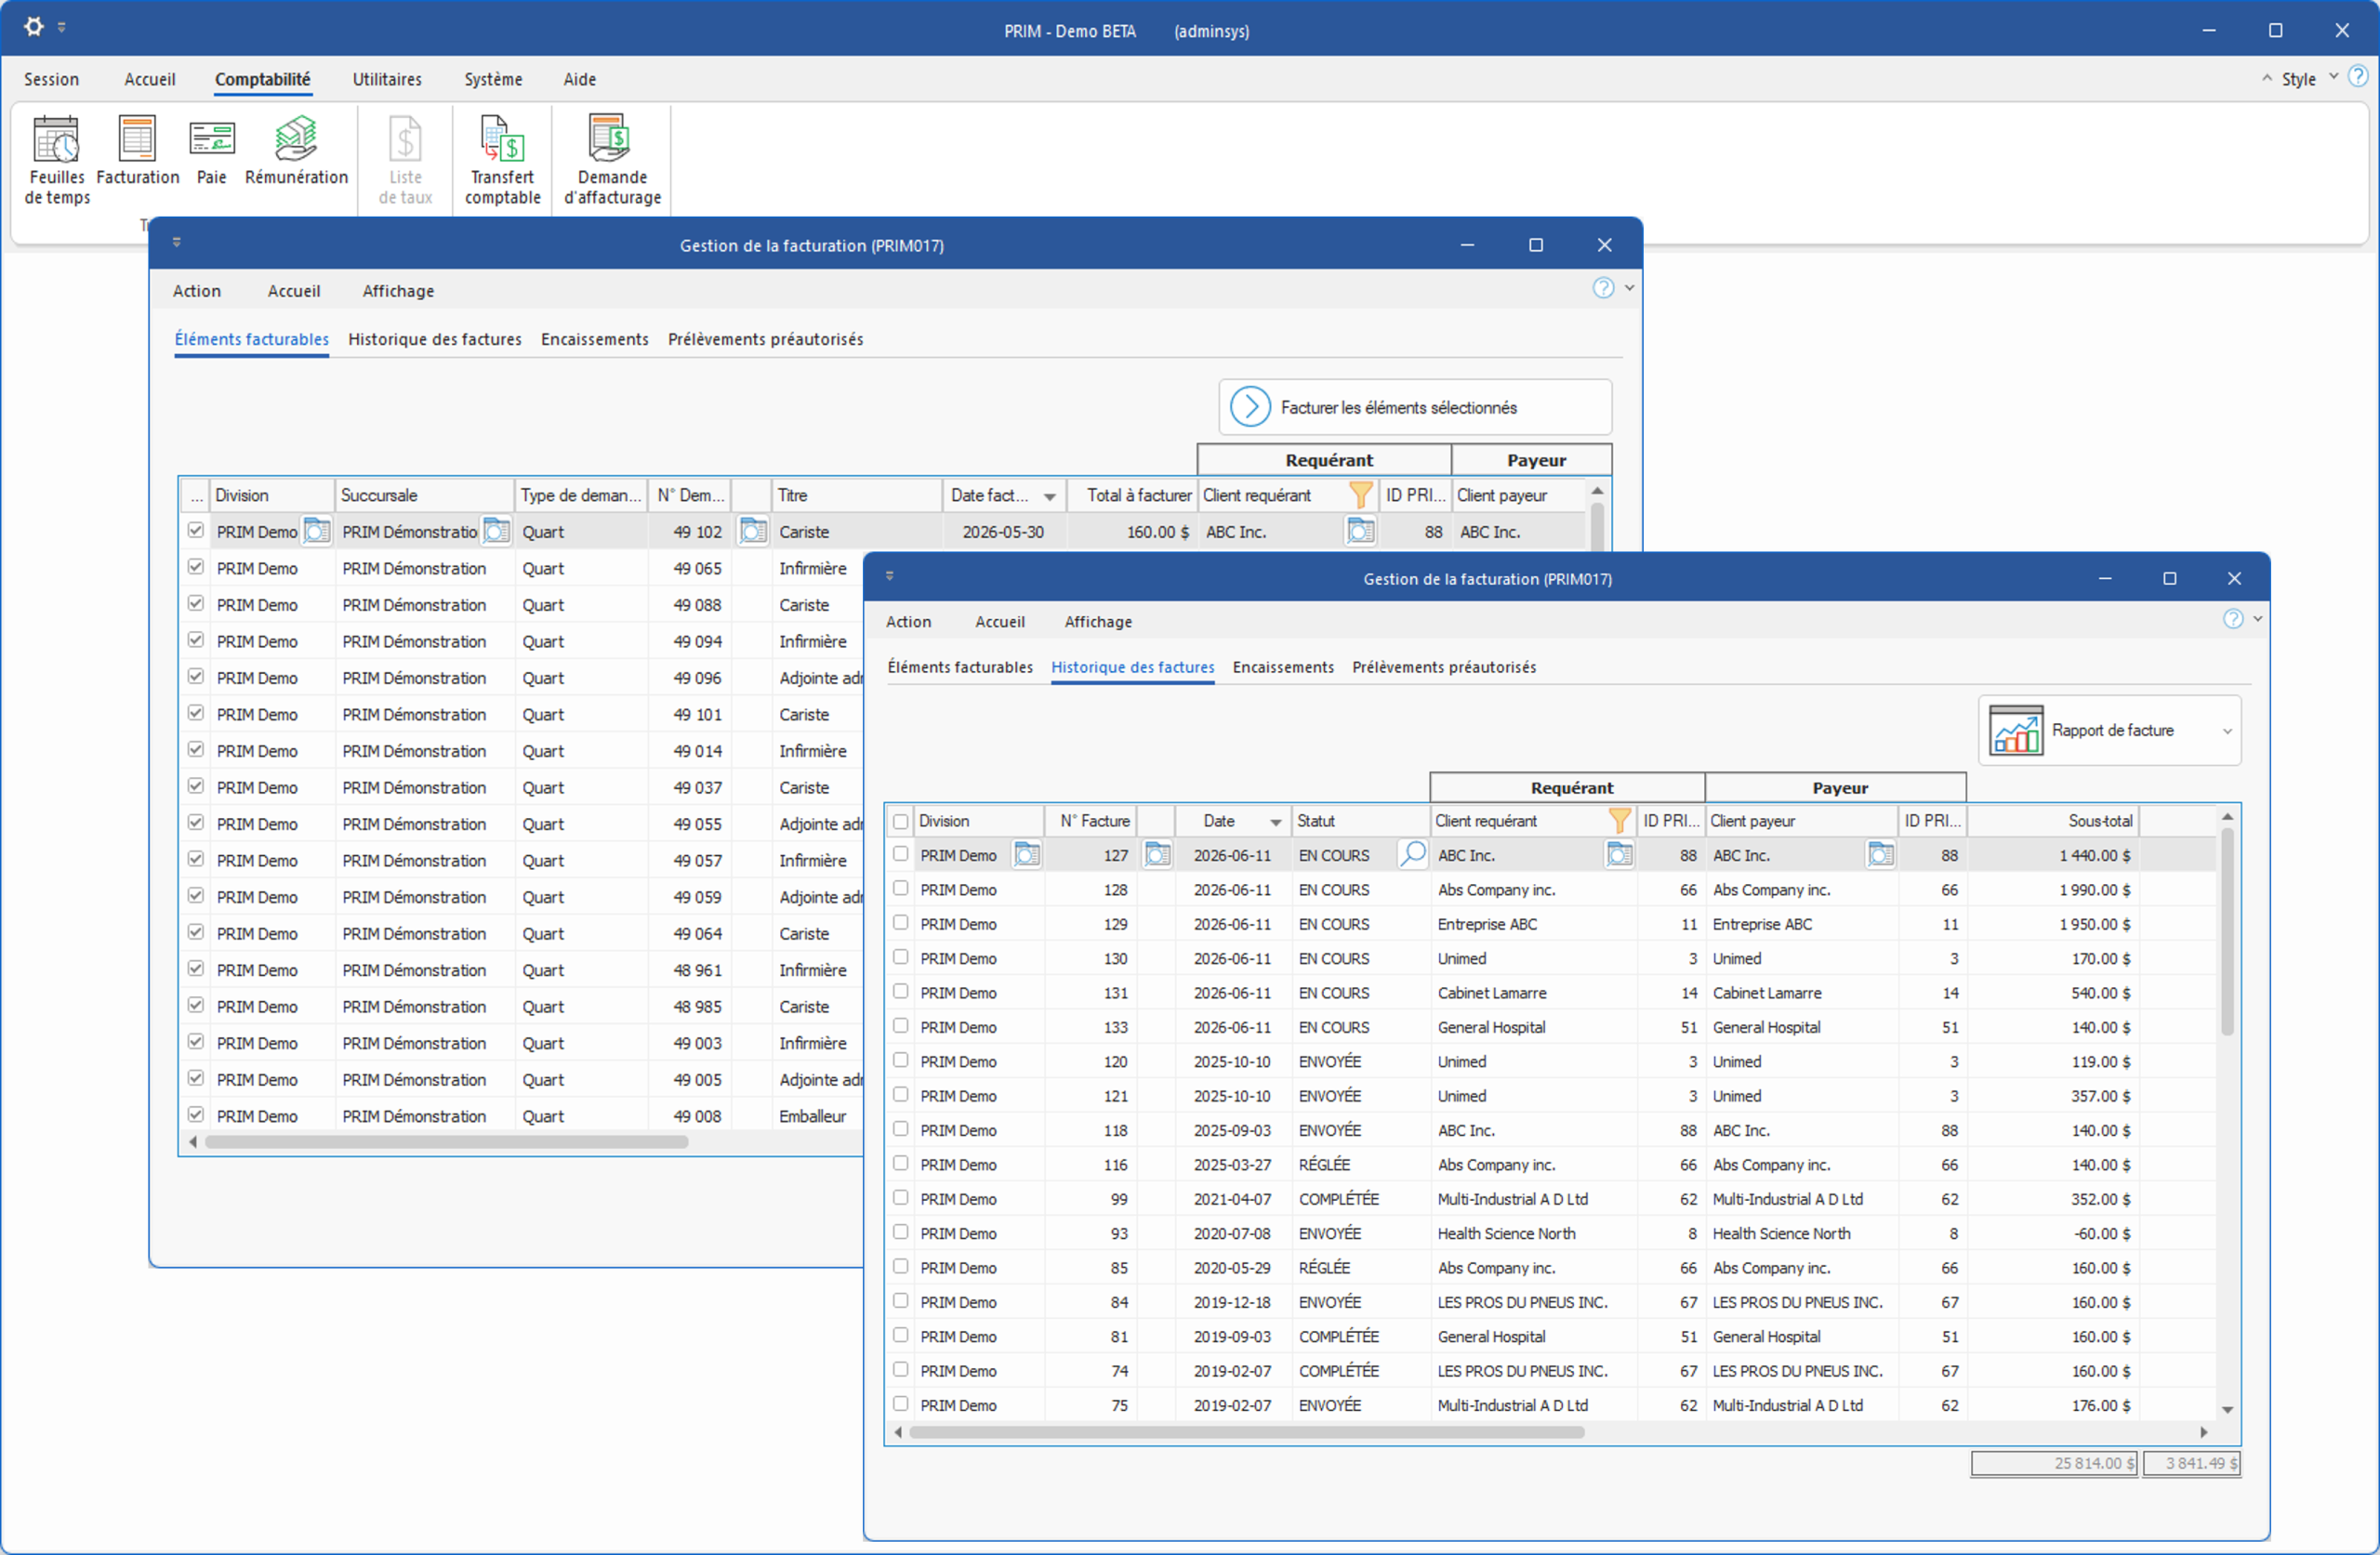Image resolution: width=2380 pixels, height=1555 pixels.
Task: Uncheck the row for demand 49 065
Action: [196, 567]
